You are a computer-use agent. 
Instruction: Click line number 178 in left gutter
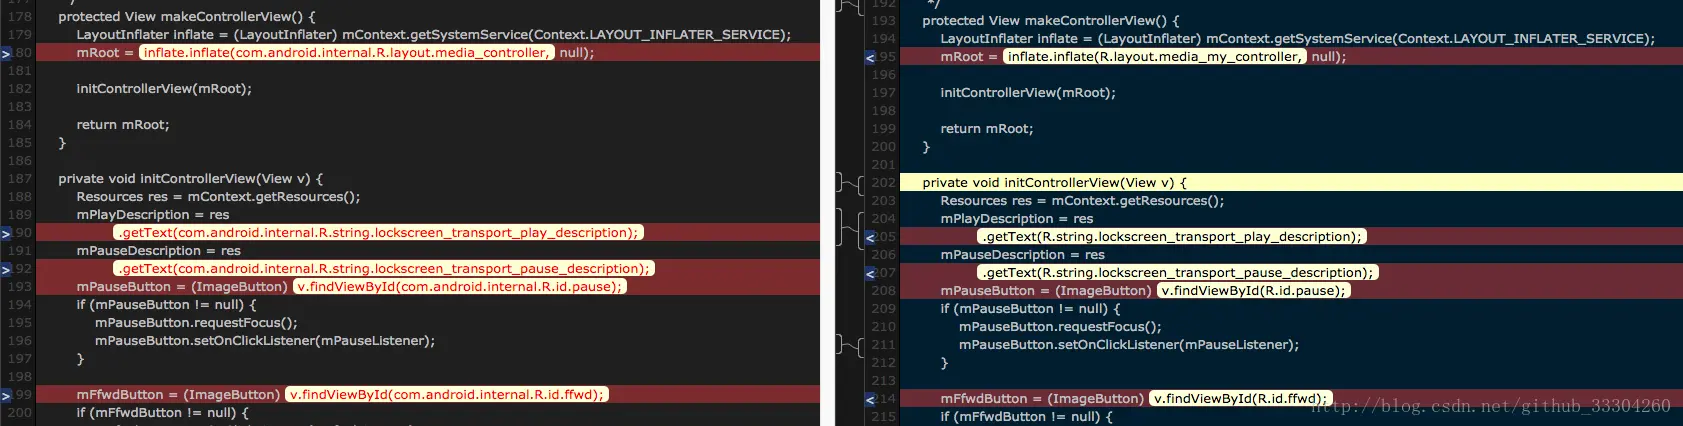pos(20,17)
